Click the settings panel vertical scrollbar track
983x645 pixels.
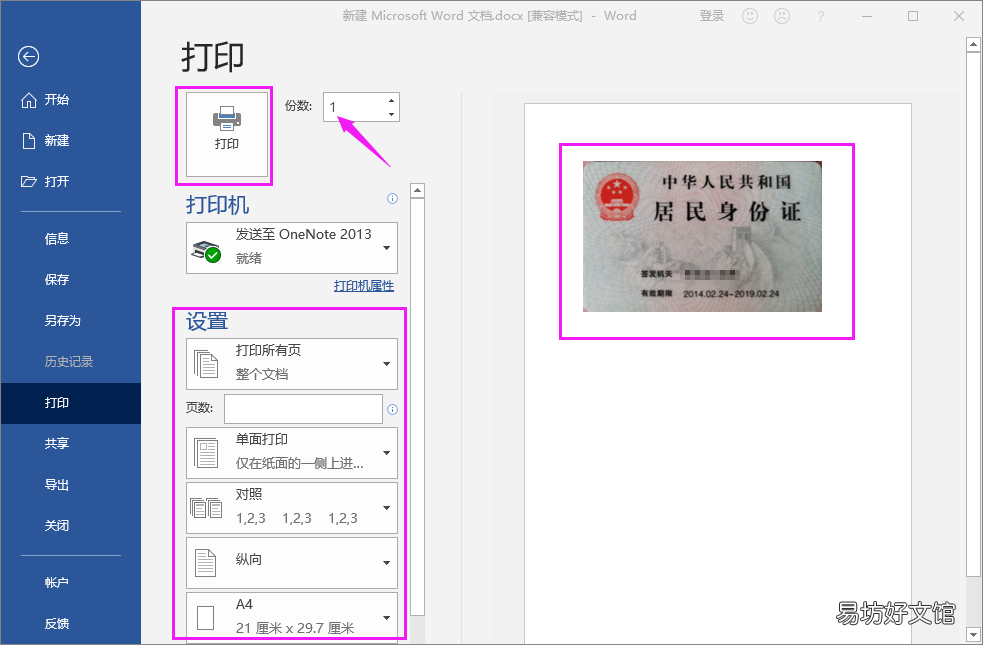(x=418, y=407)
